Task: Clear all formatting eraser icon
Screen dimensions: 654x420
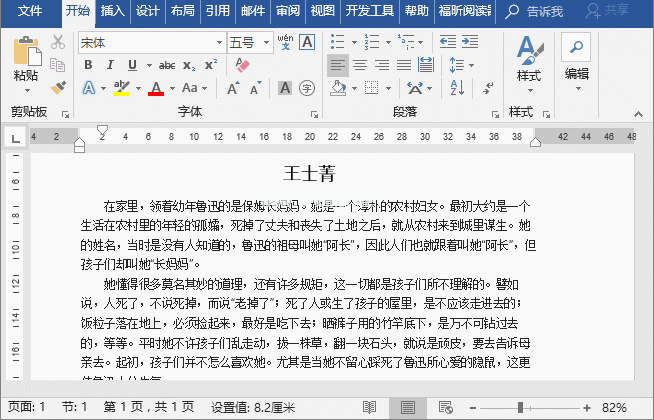Action: pos(242,65)
